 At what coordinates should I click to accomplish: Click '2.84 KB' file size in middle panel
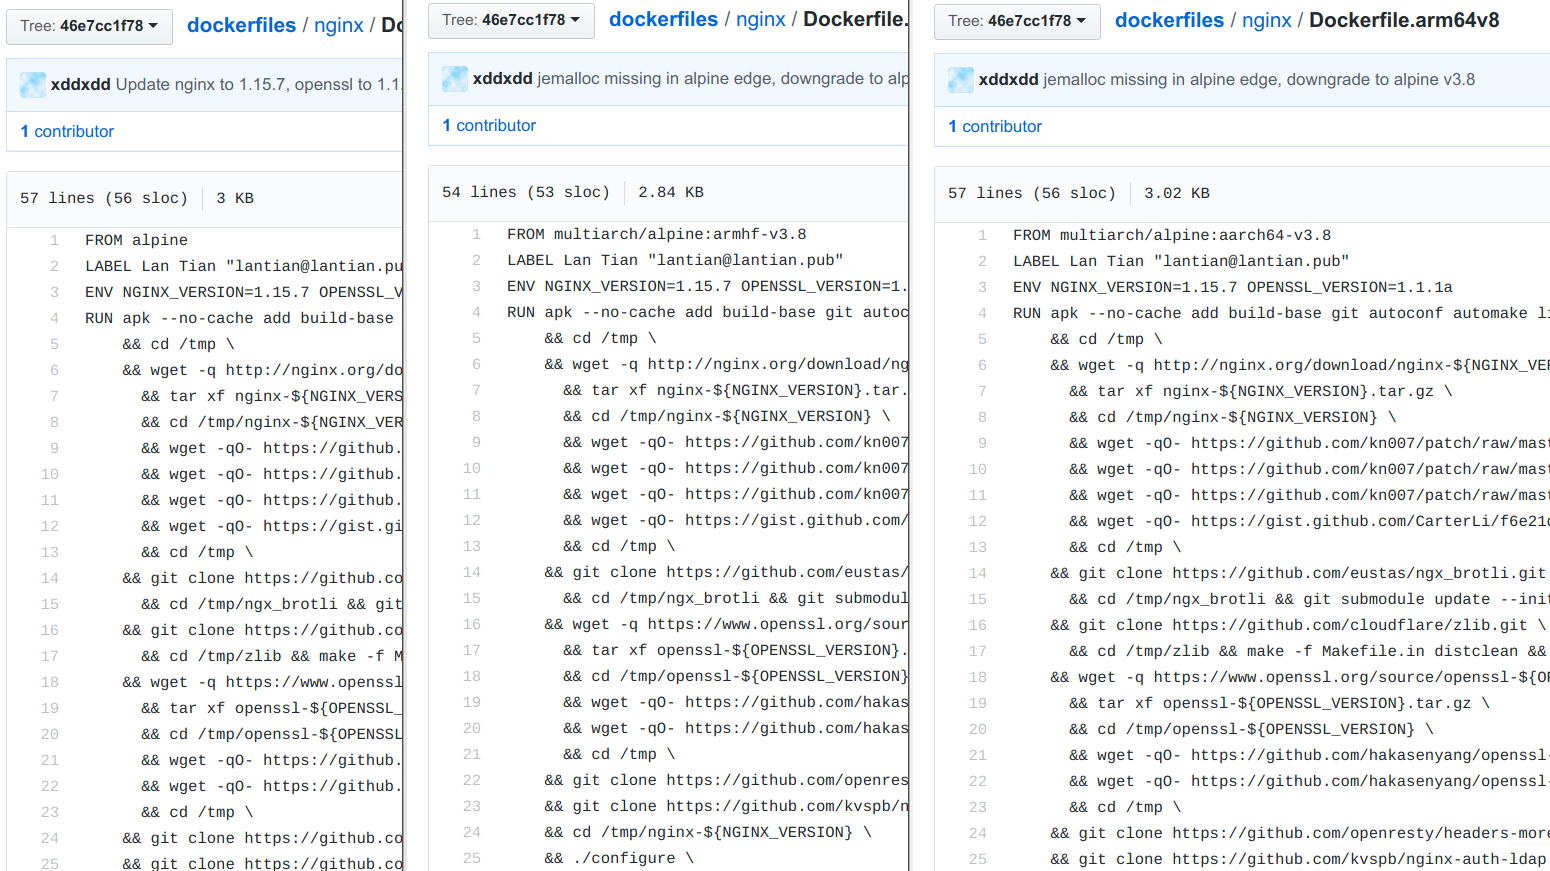pos(671,193)
